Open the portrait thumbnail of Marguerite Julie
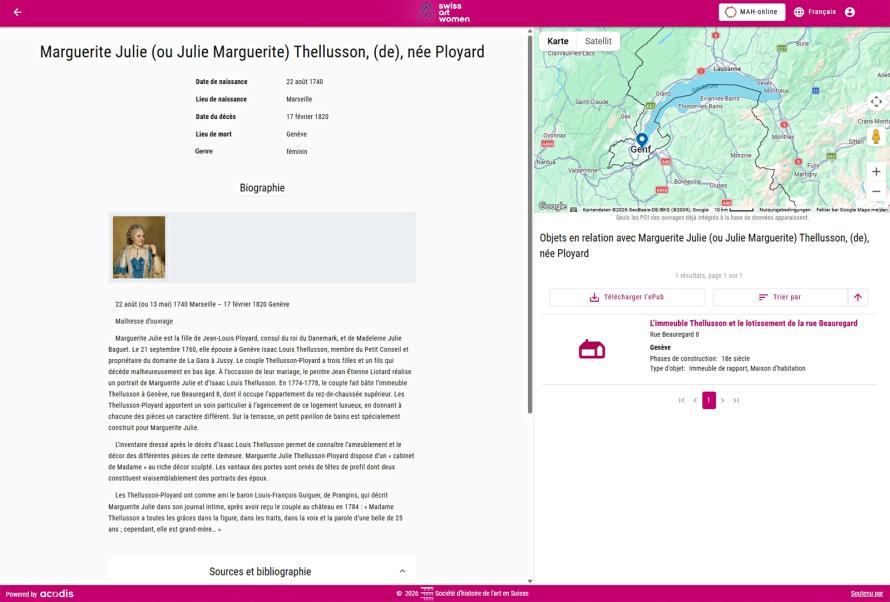890x602 pixels. 139,247
